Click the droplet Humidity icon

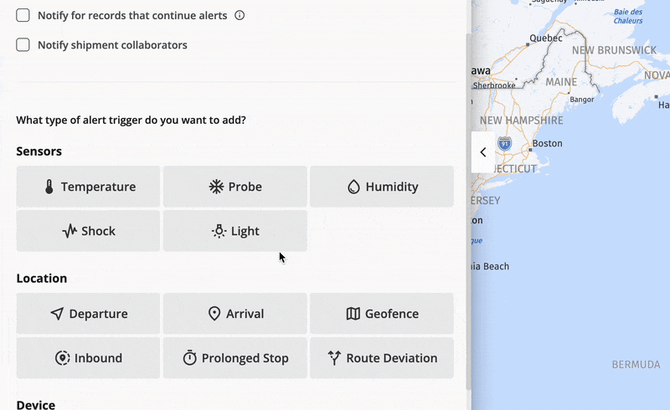tap(353, 187)
